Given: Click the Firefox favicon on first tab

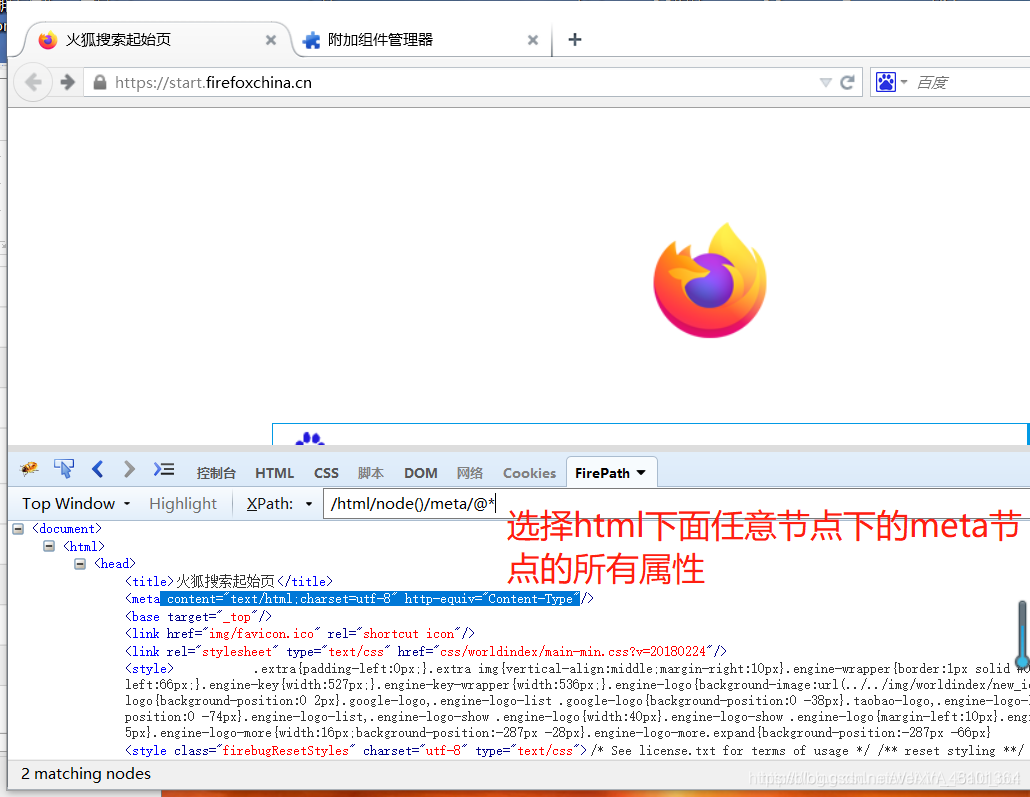Looking at the screenshot, I should [47, 40].
